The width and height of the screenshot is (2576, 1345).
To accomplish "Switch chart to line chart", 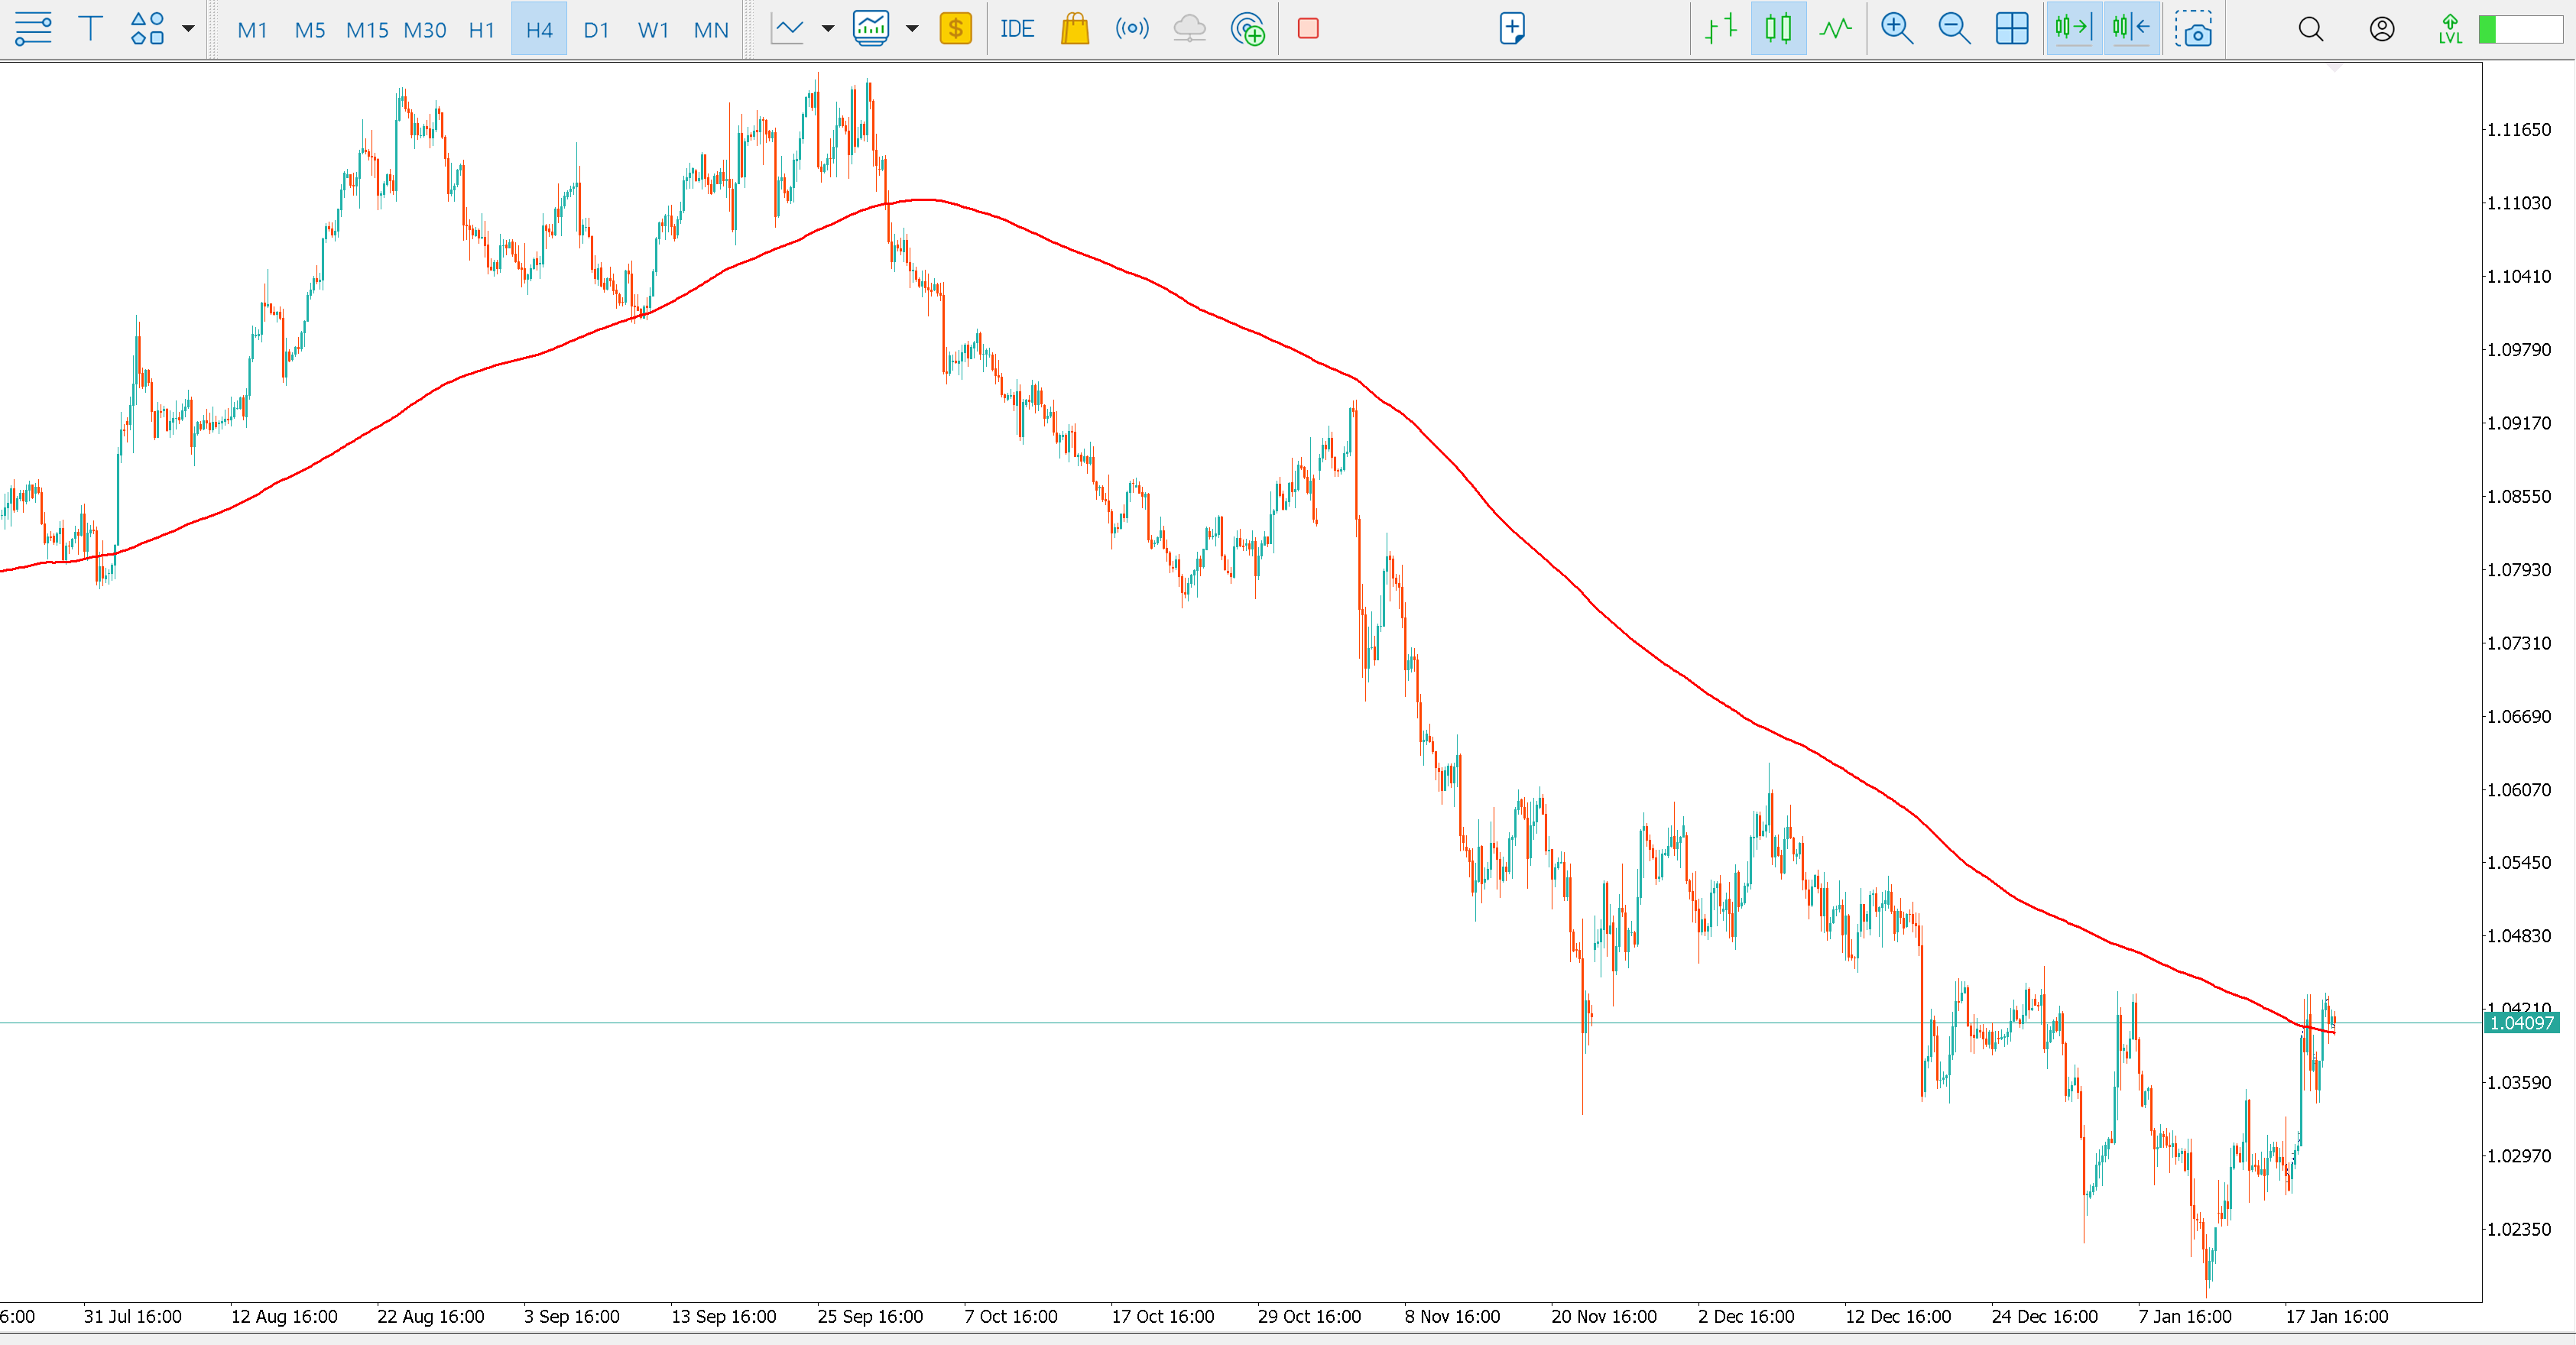I will pos(1836,29).
